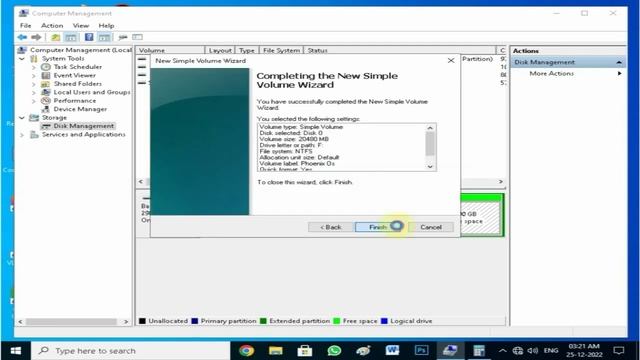Open the Help toolbar icon
The height and width of the screenshot is (360, 640).
[x=89, y=37]
